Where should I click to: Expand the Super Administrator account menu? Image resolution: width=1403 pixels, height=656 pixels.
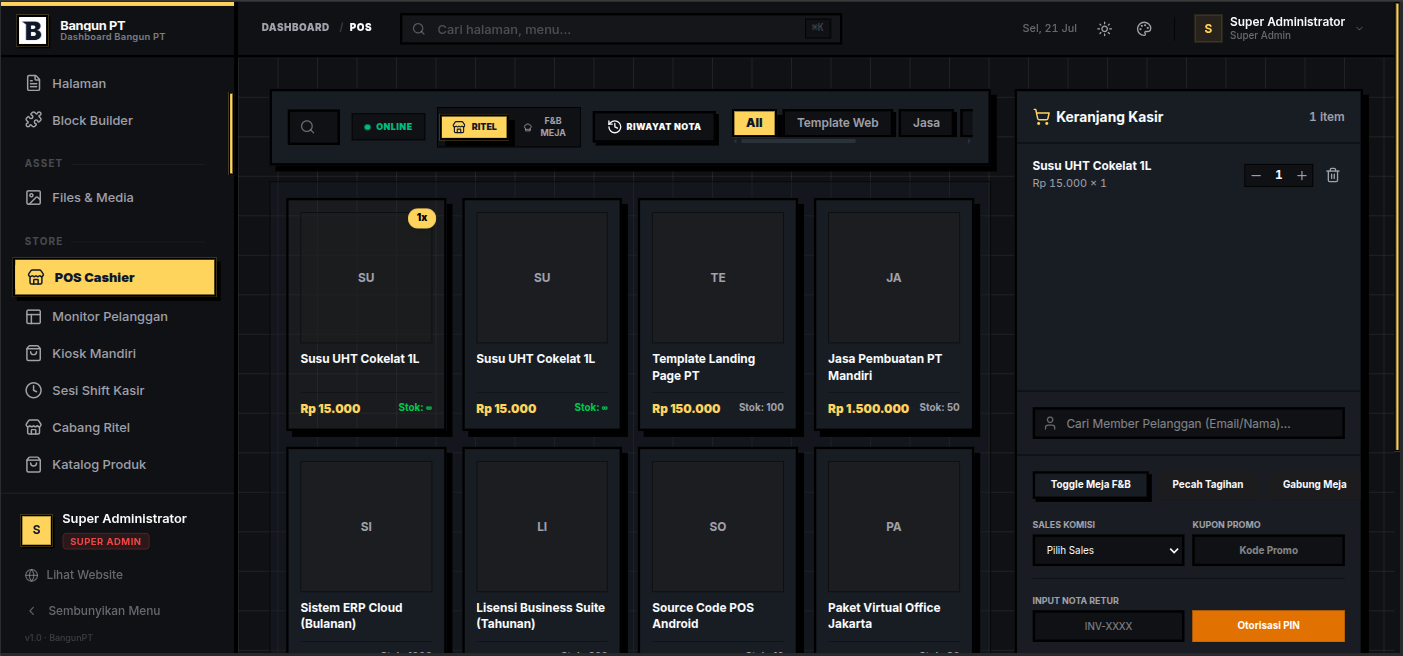click(1279, 29)
